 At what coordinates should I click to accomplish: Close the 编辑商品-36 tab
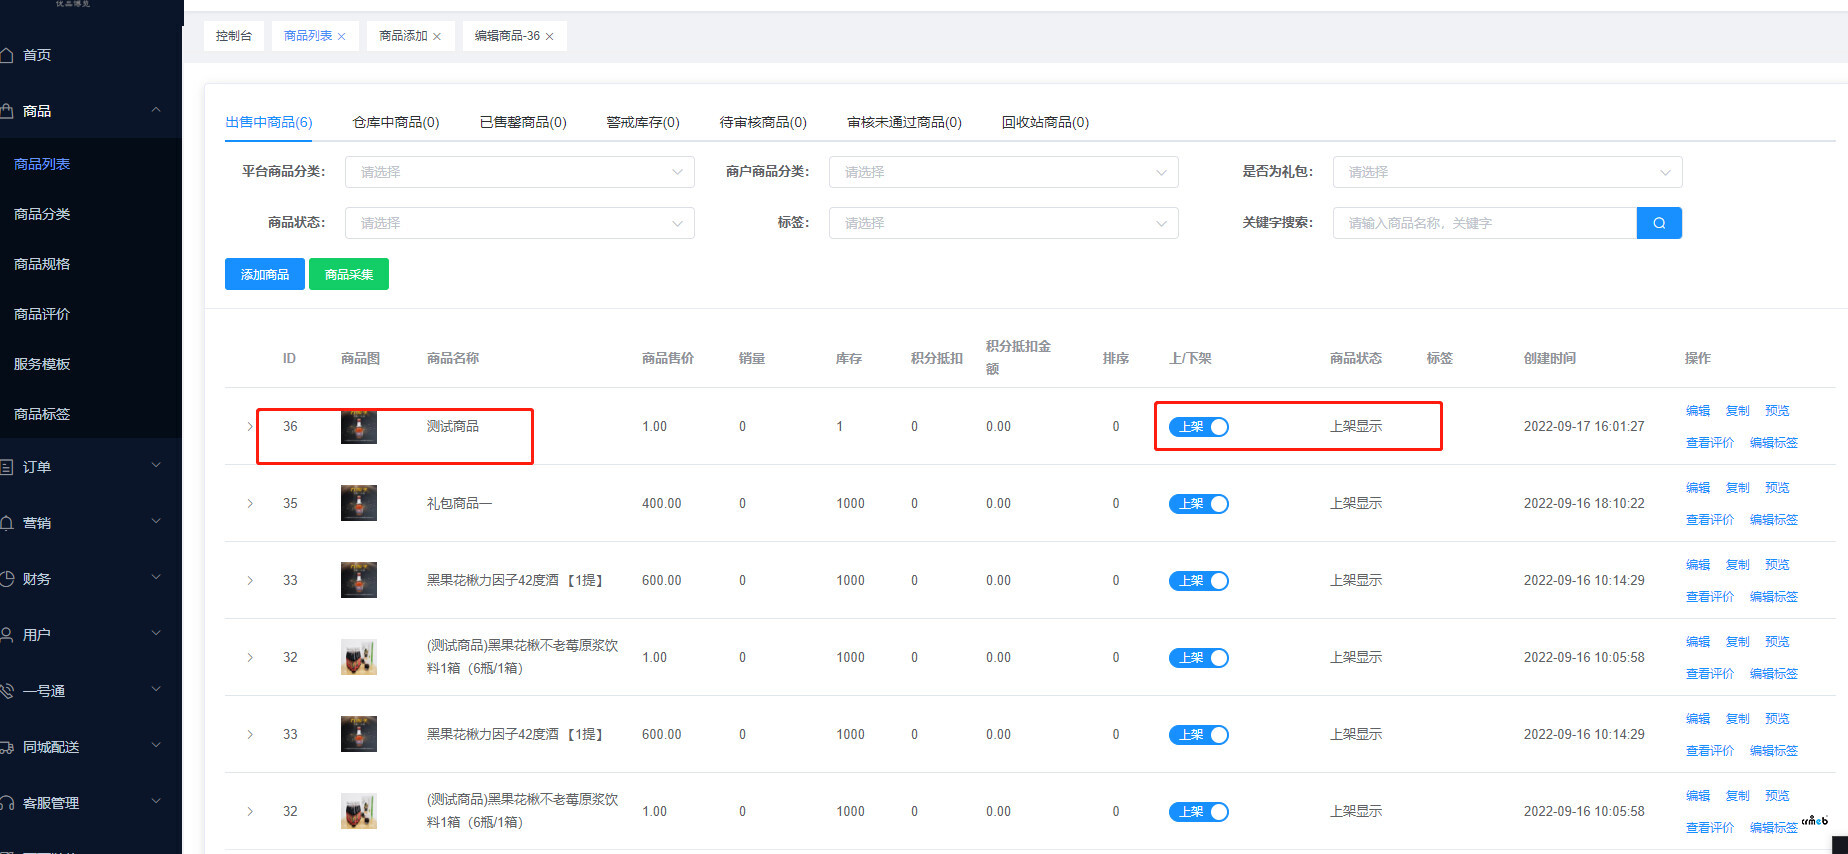point(549,37)
